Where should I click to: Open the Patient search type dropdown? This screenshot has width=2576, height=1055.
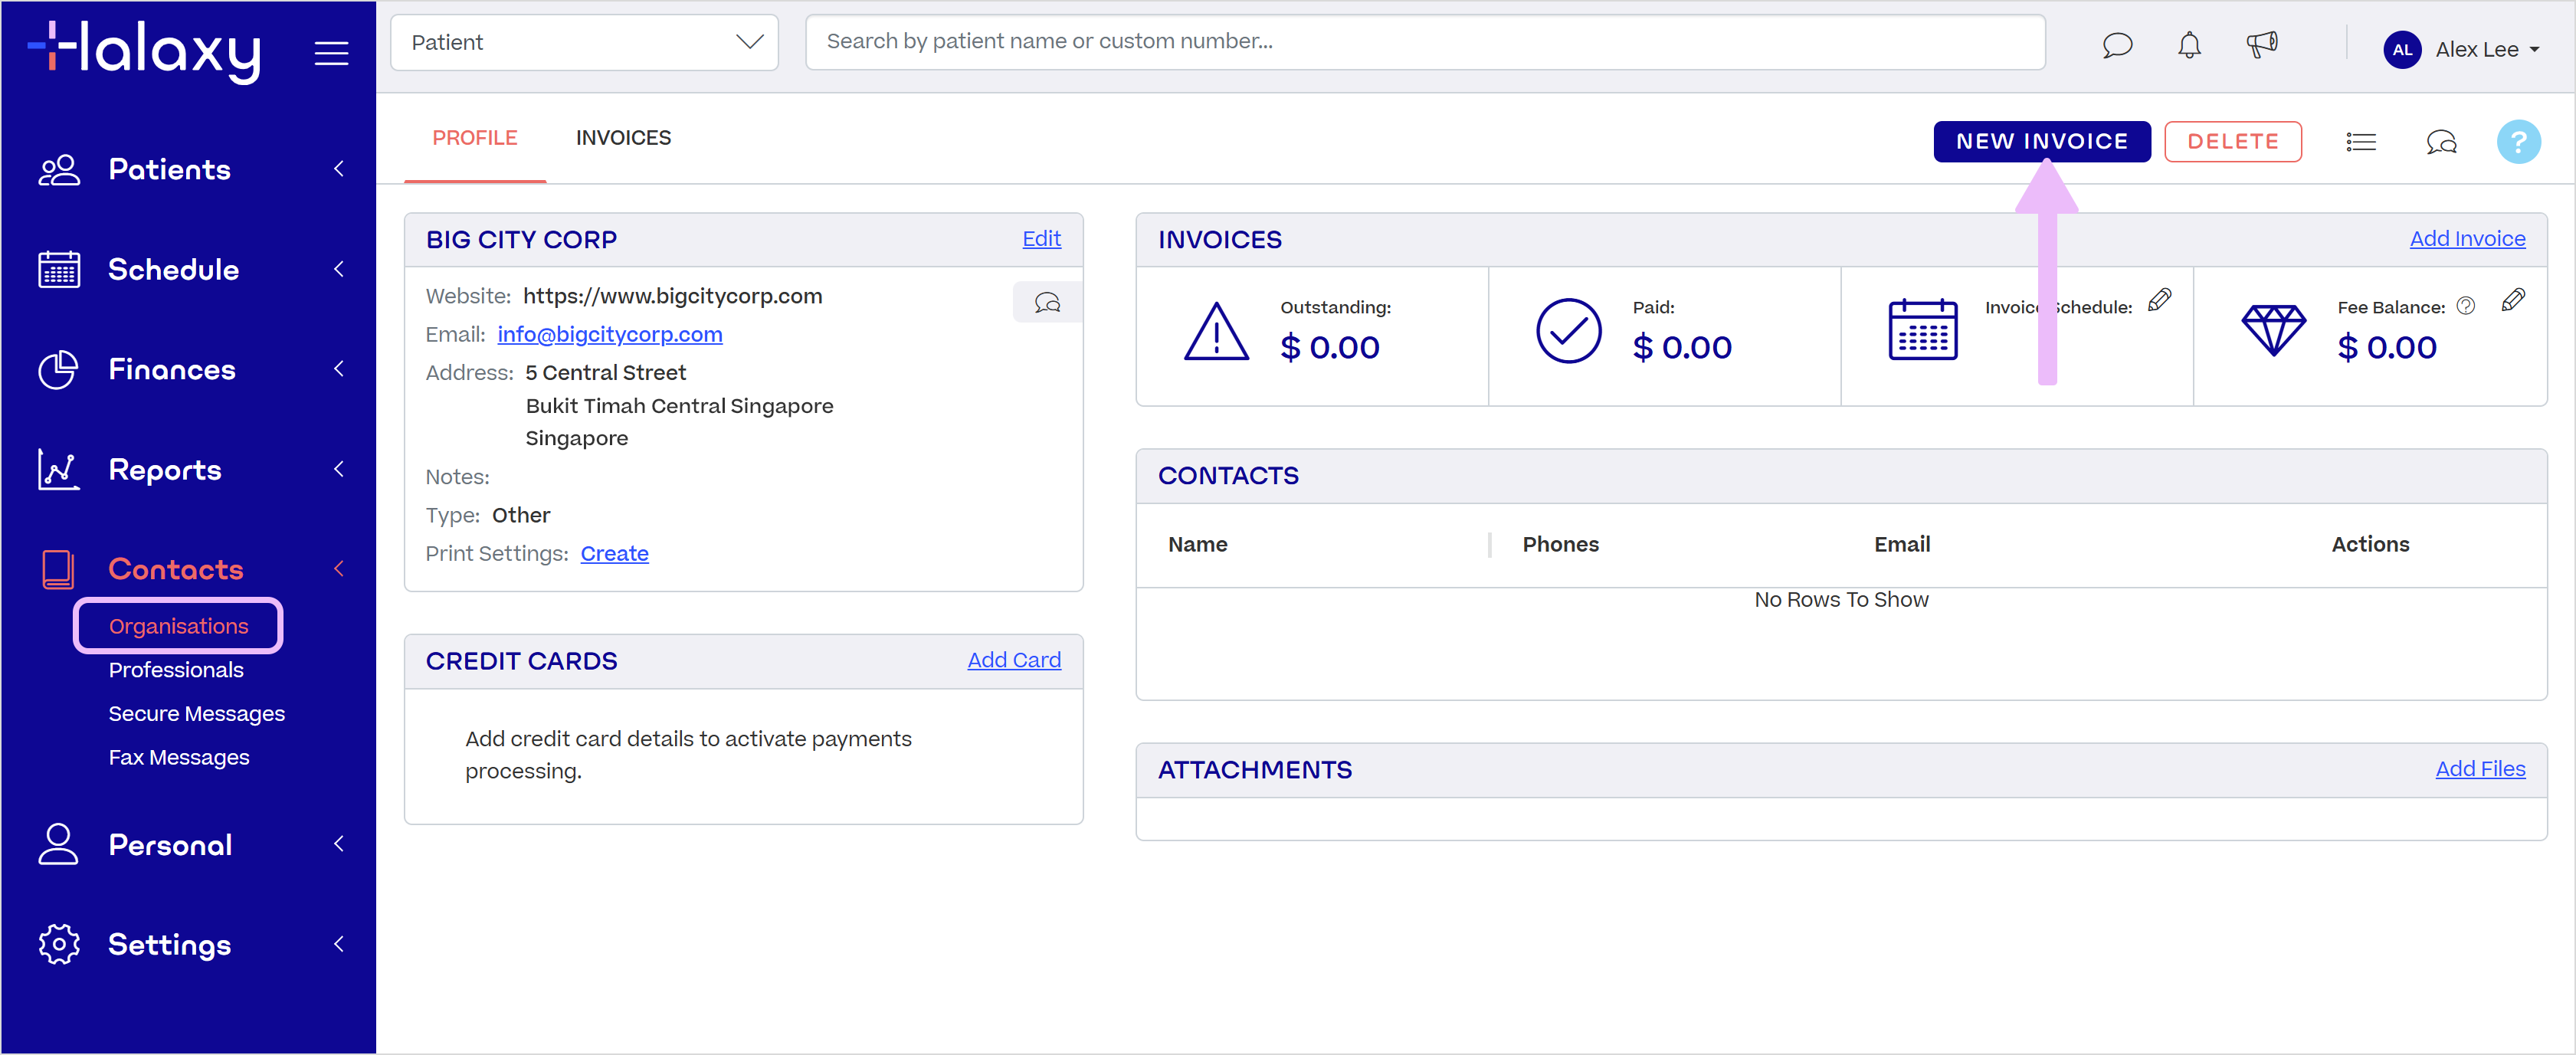coord(584,42)
